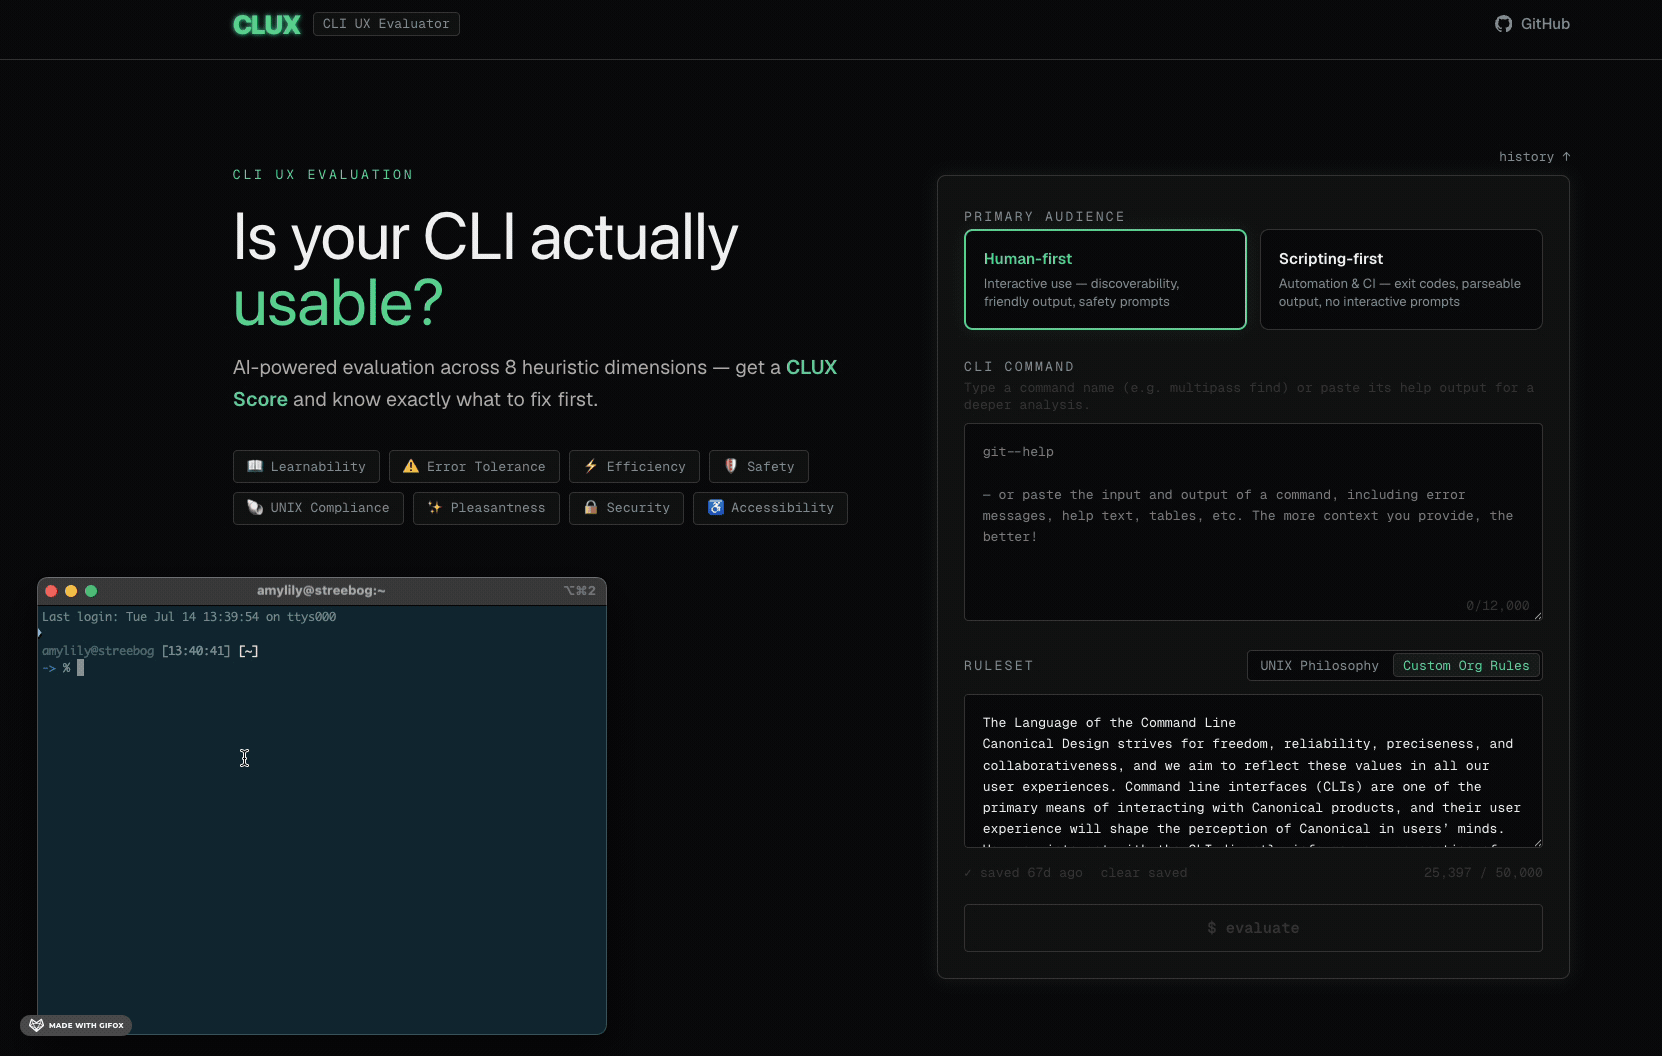Click the Safety tag label
This screenshot has width=1662, height=1056.
(x=770, y=467)
